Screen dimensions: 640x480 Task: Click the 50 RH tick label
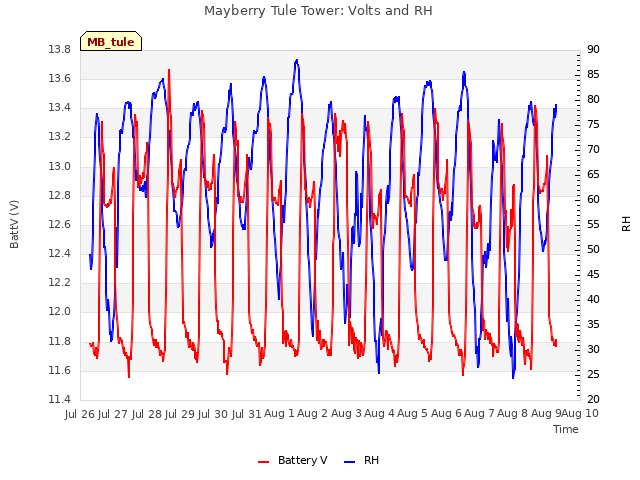coord(593,249)
